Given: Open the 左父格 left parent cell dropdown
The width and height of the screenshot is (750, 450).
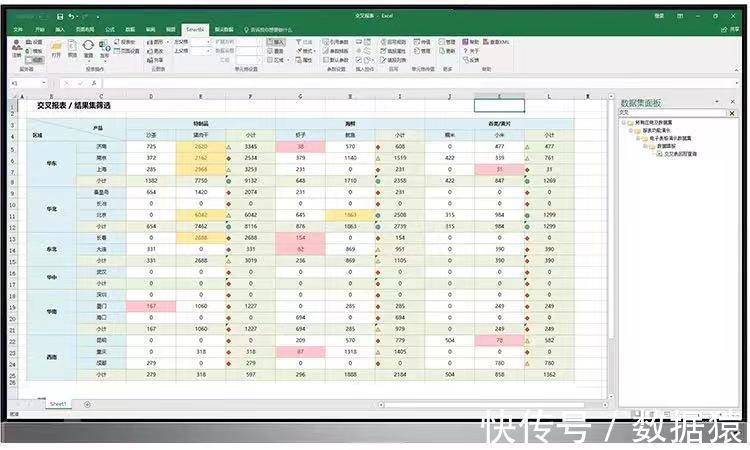Looking at the screenshot, I should (x=209, y=43).
